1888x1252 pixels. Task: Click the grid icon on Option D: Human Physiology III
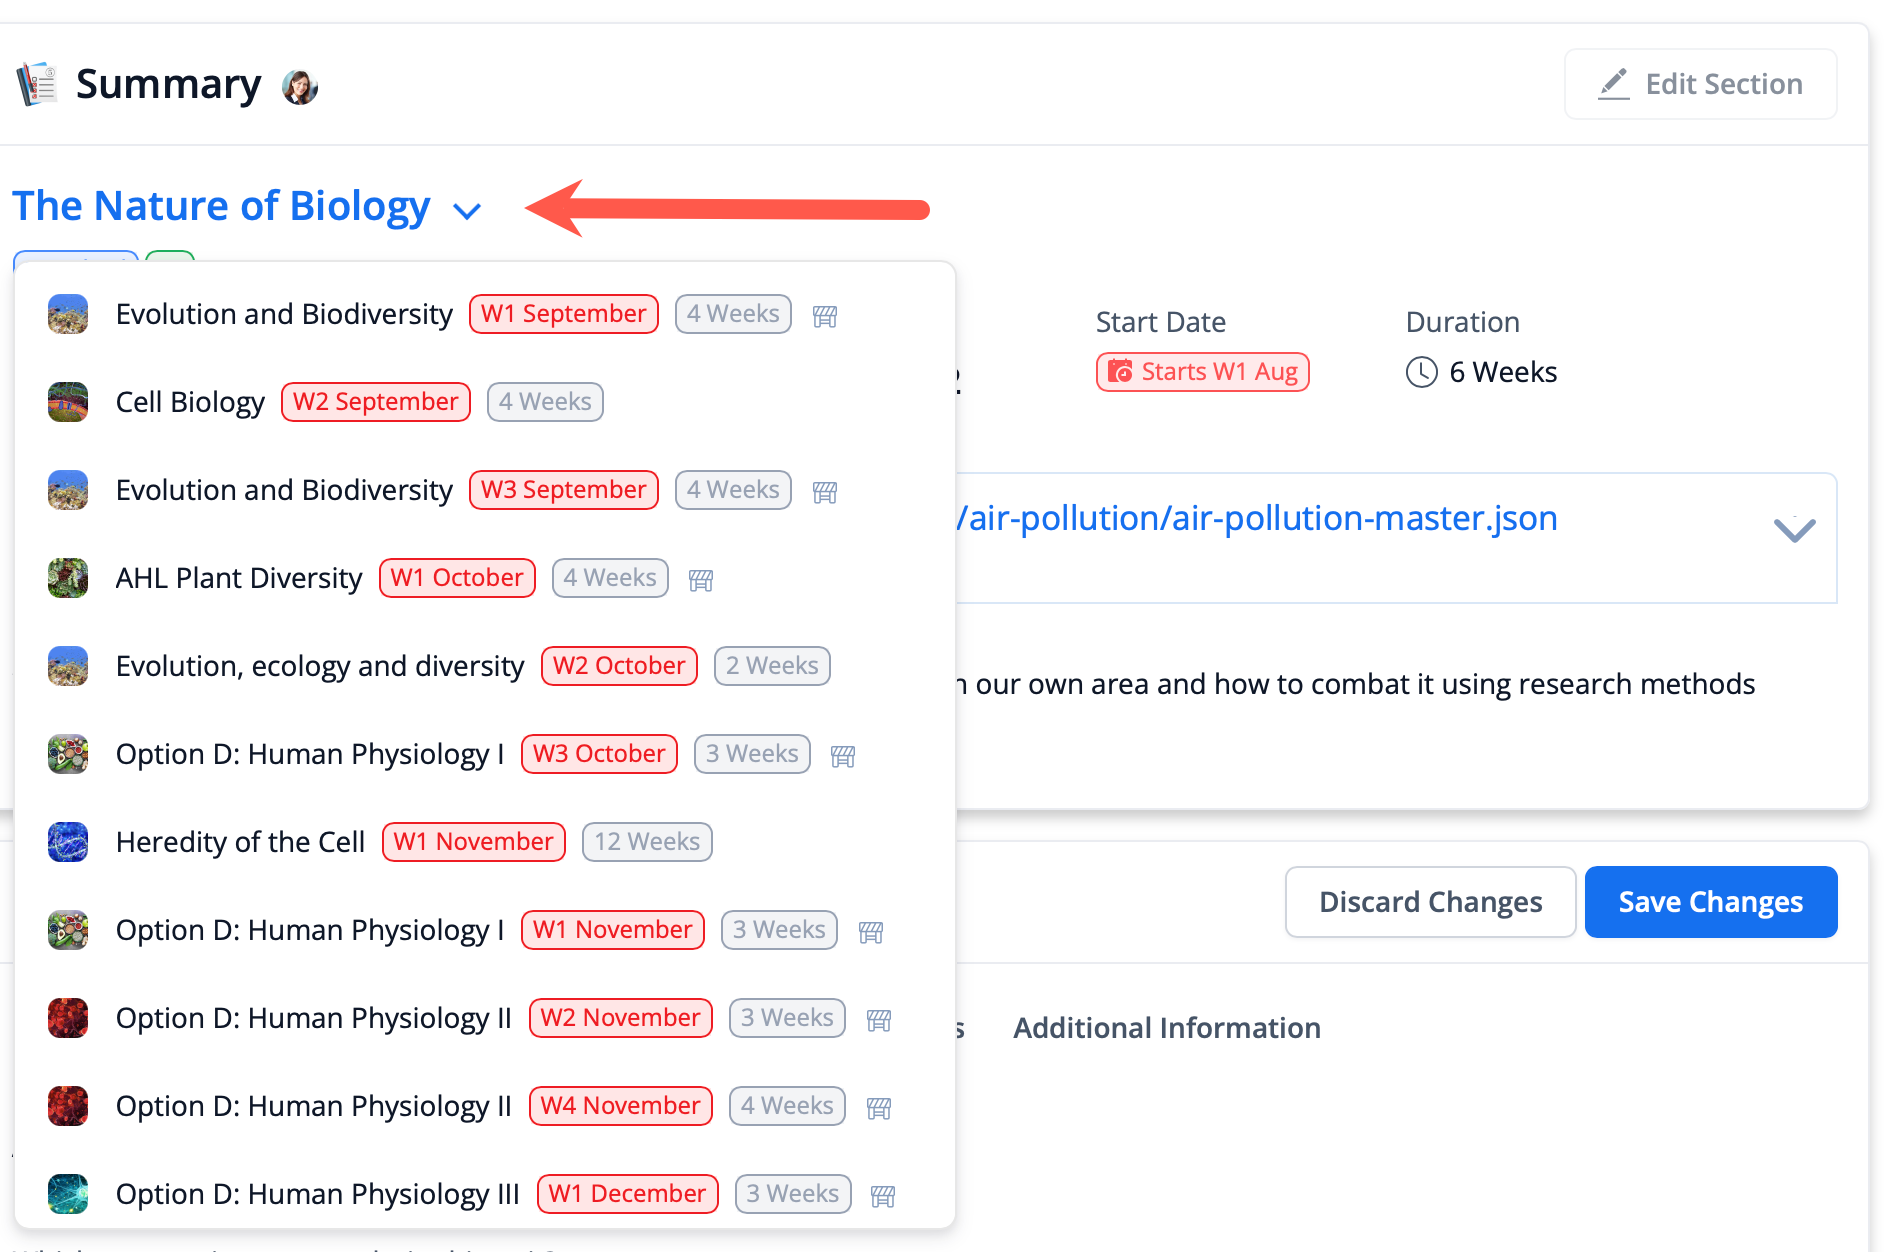pos(882,1195)
